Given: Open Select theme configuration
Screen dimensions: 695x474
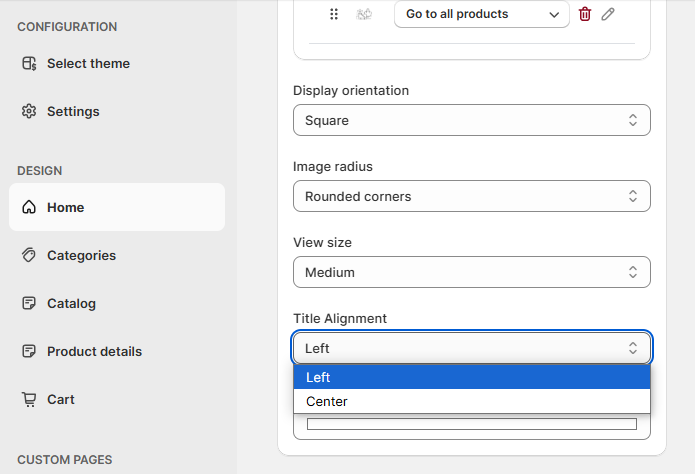Looking at the screenshot, I should 117,63.
